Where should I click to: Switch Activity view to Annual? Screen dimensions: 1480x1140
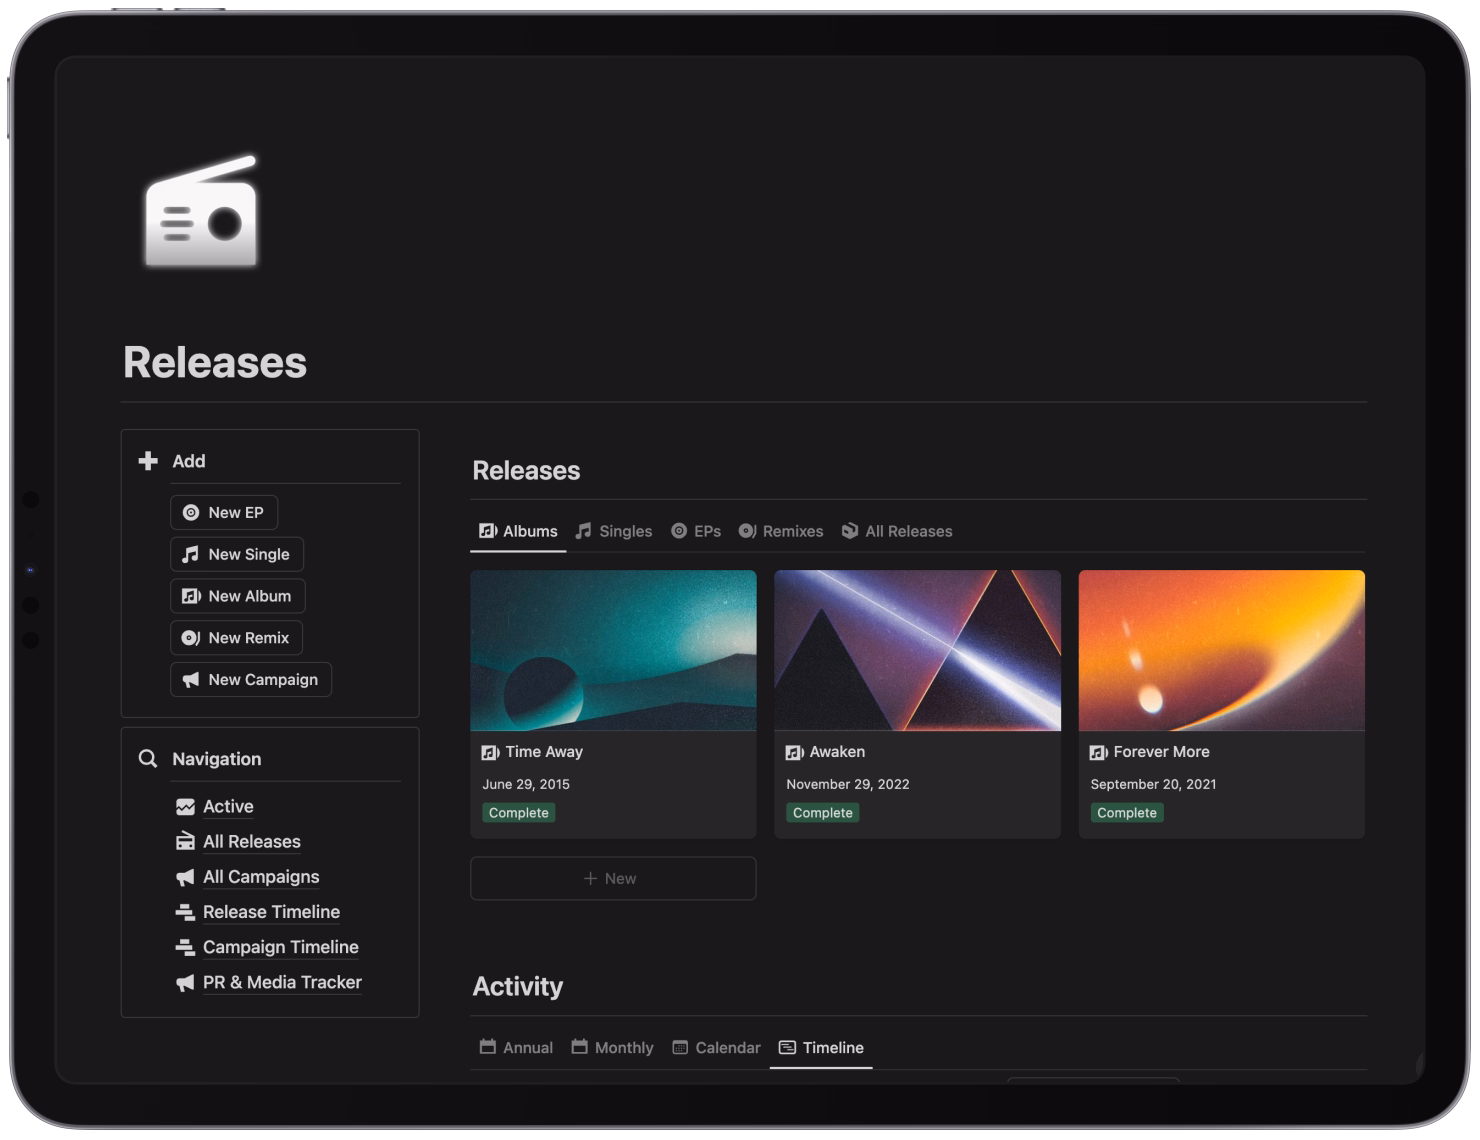(516, 1047)
